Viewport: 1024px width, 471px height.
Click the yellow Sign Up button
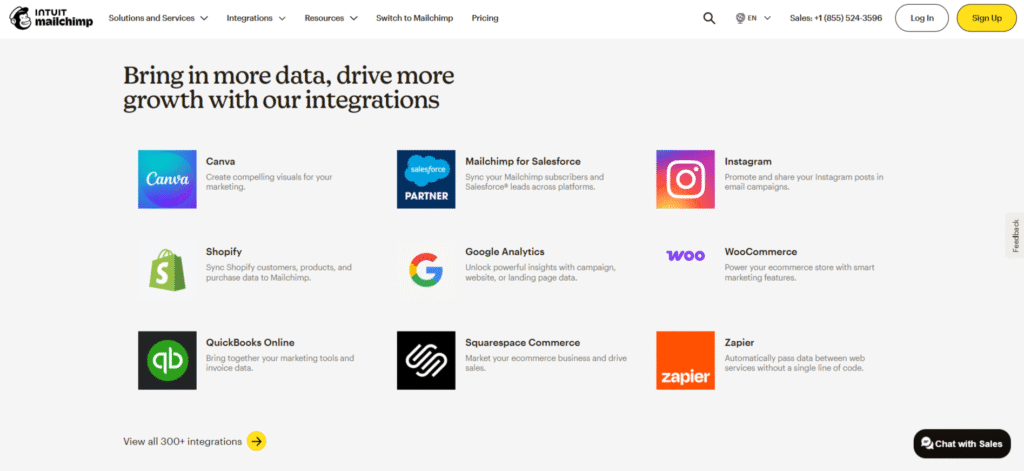986,18
